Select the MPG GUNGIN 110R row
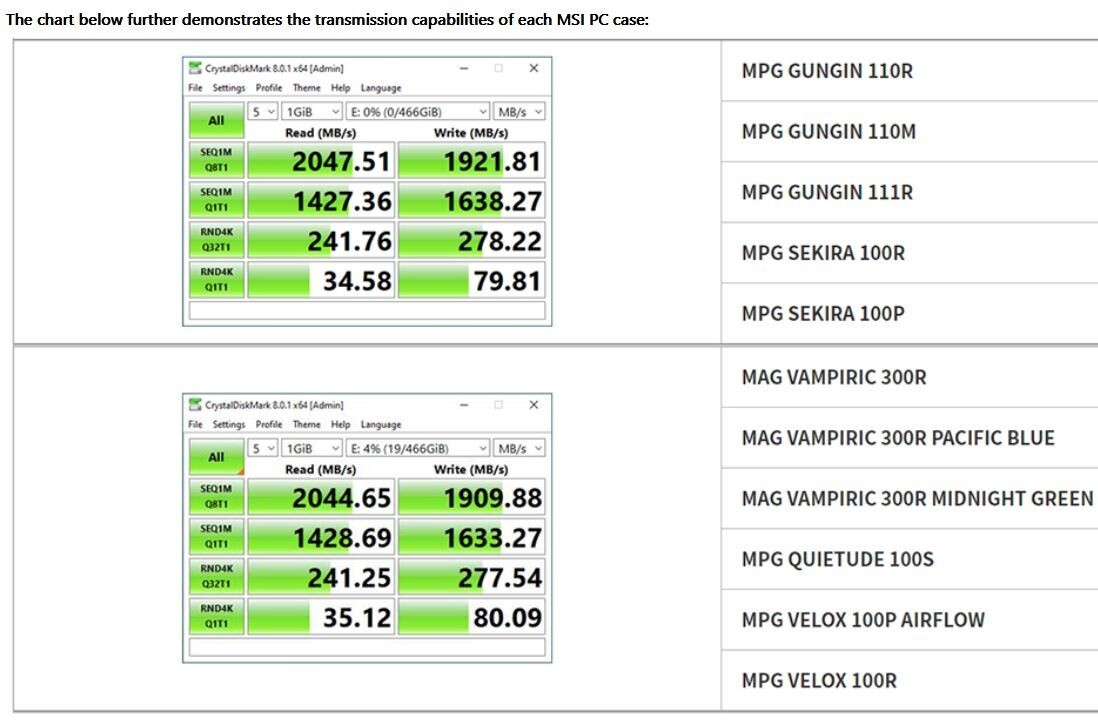The image size is (1098, 722). (910, 71)
